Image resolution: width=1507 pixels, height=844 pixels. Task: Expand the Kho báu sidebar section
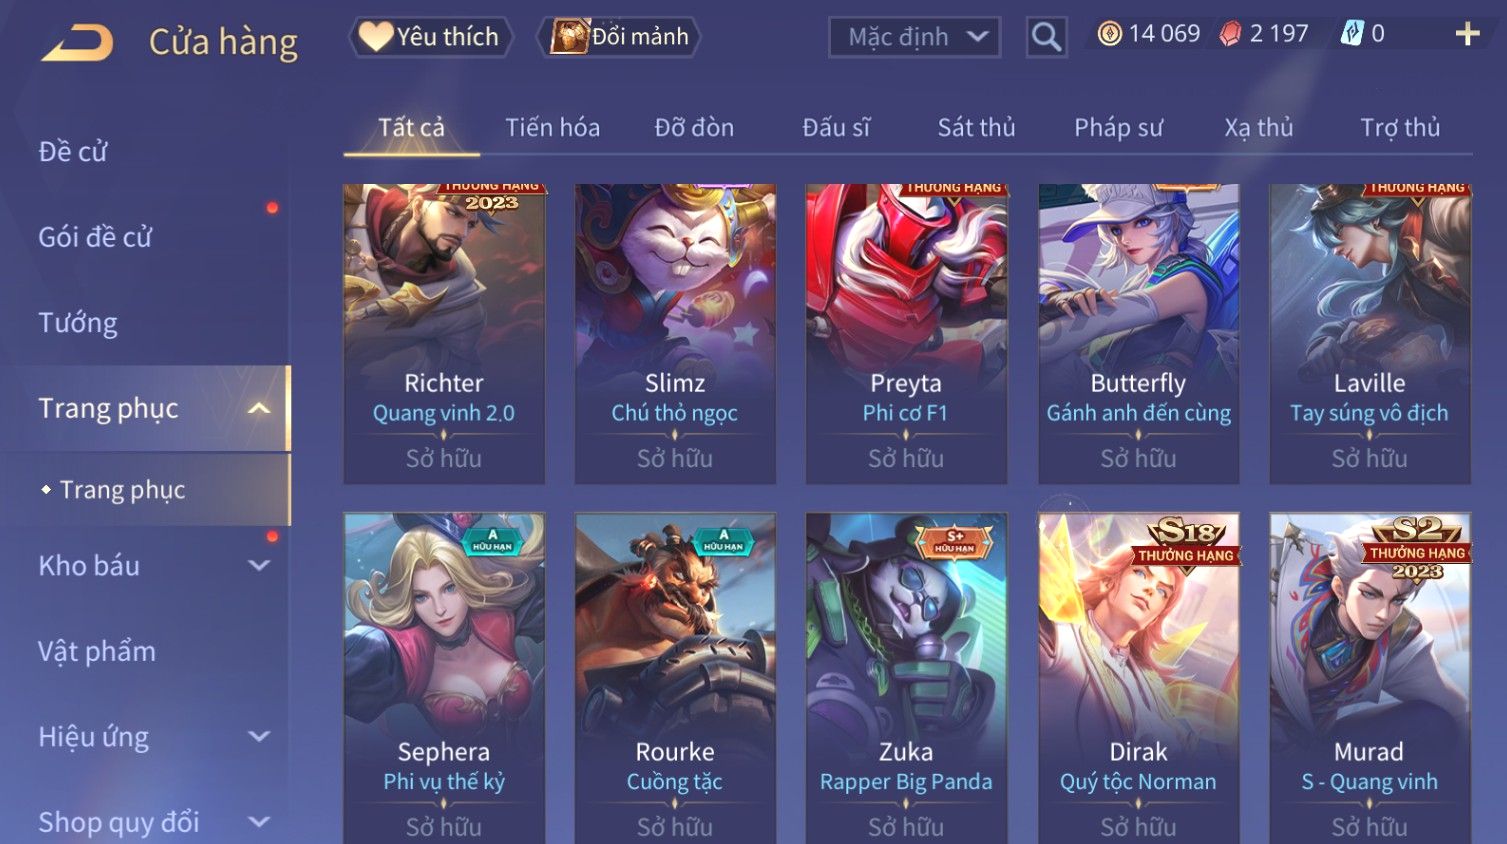coord(259,565)
